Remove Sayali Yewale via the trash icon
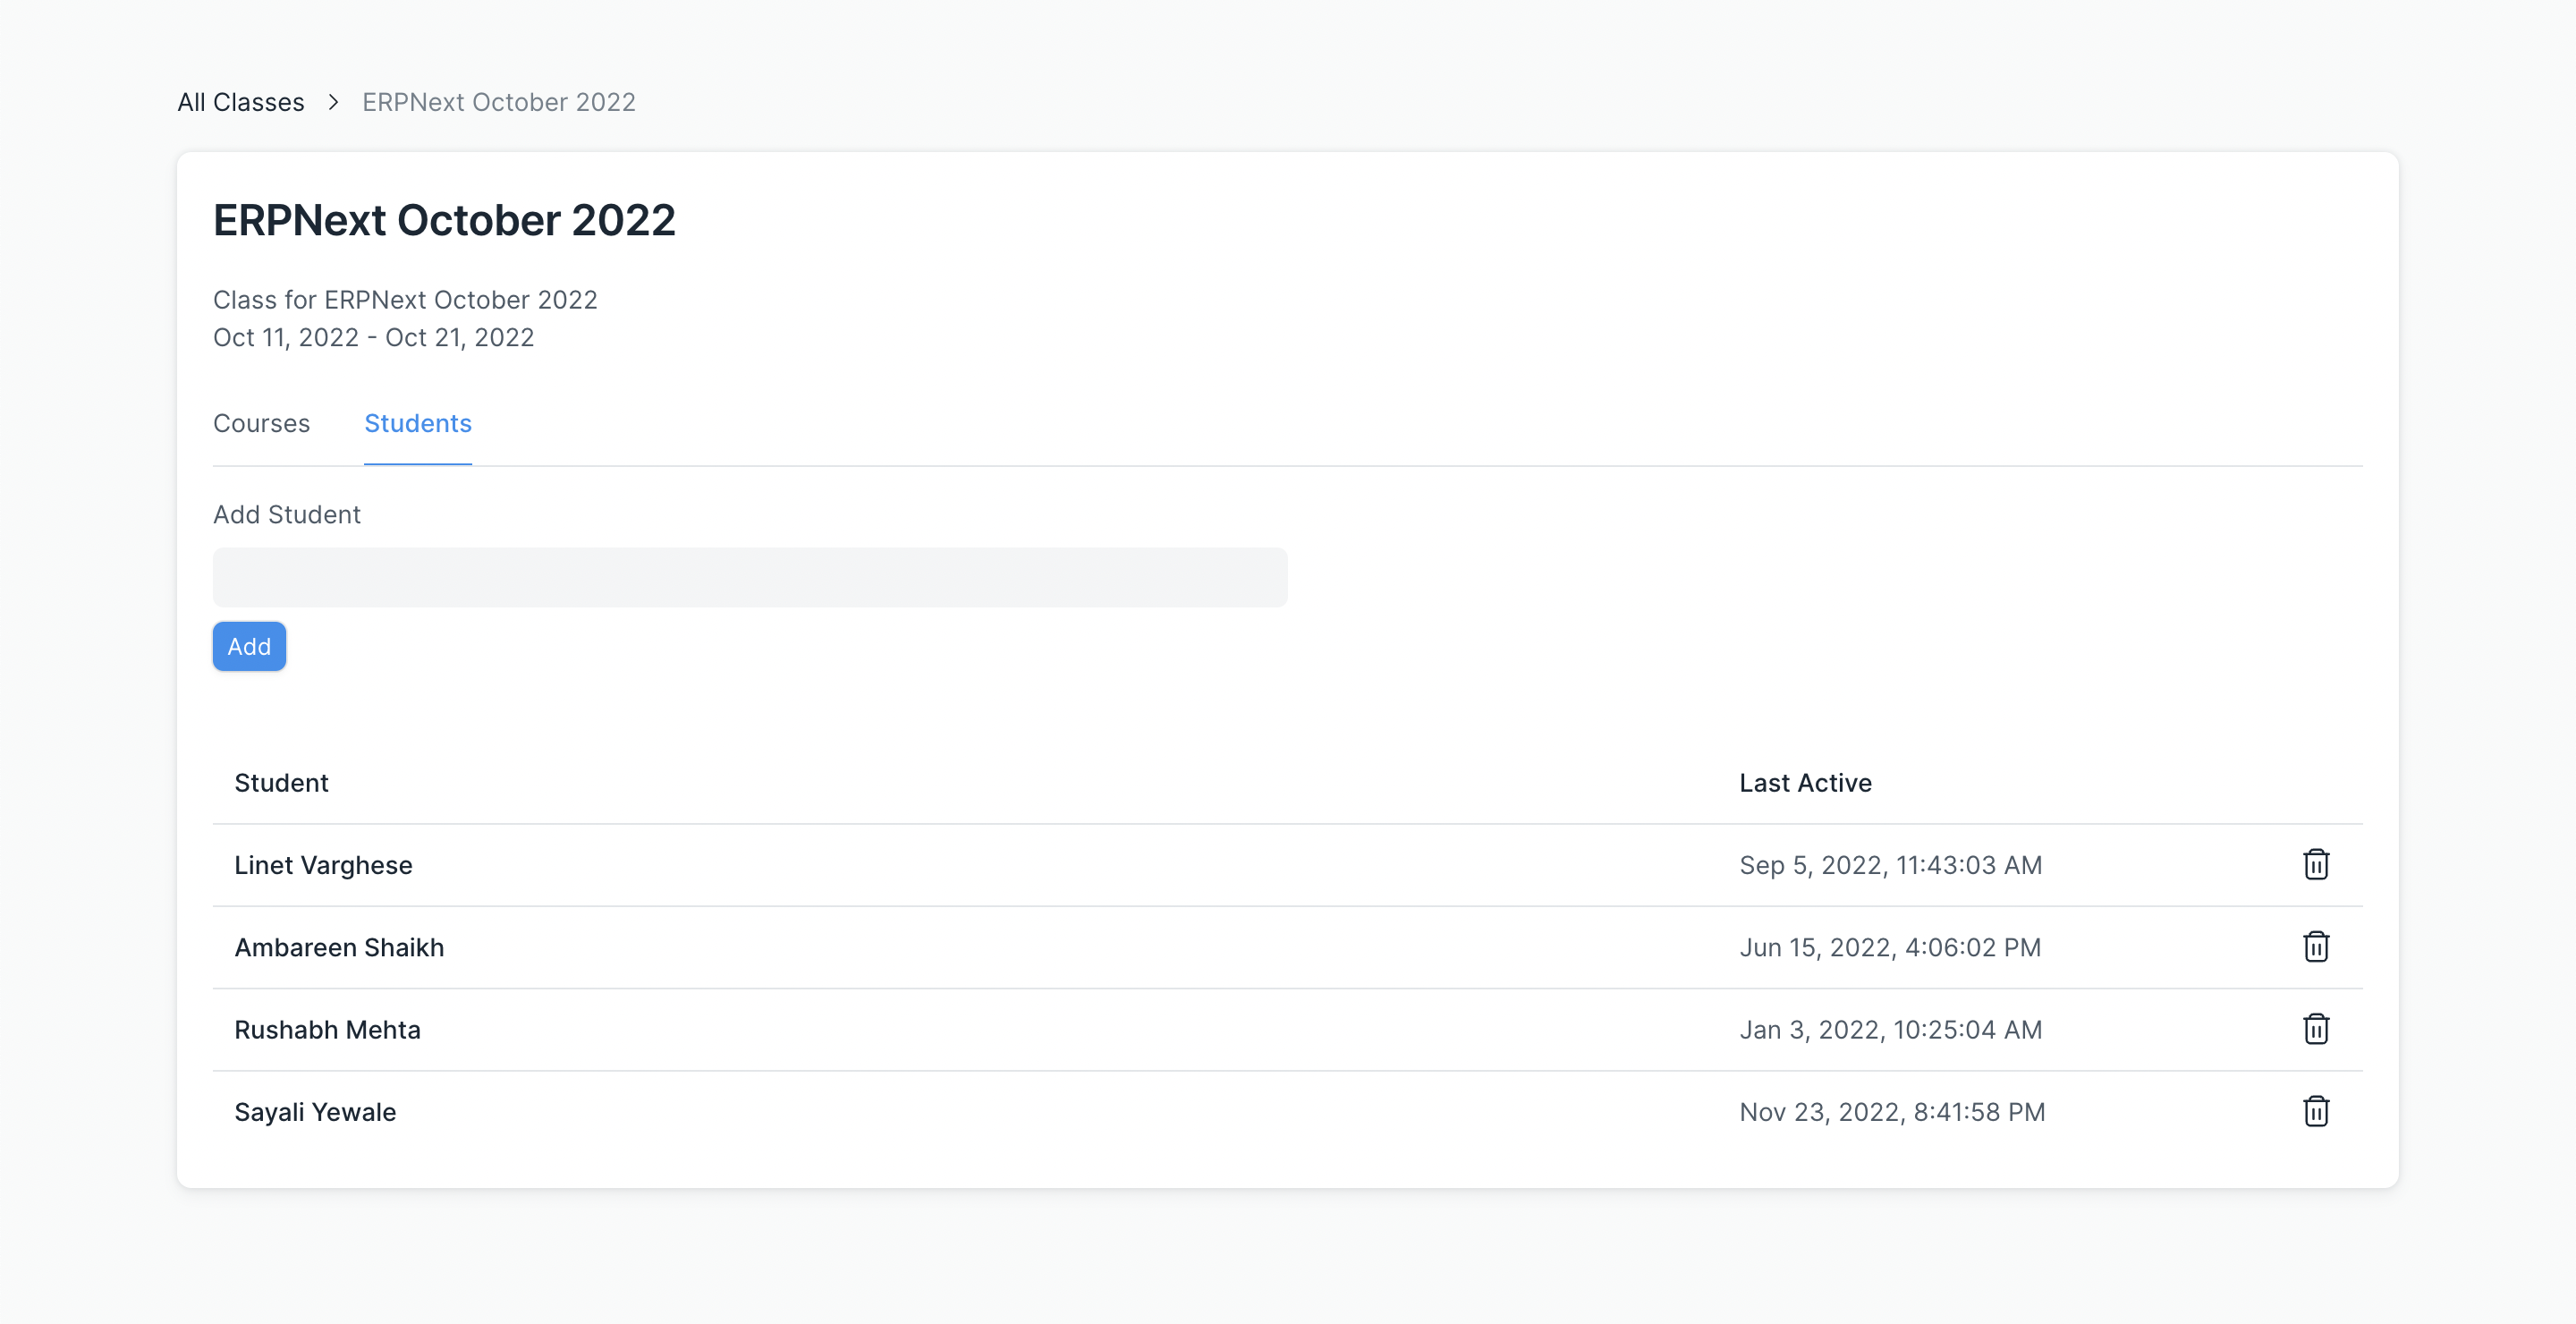 coord(2316,1111)
